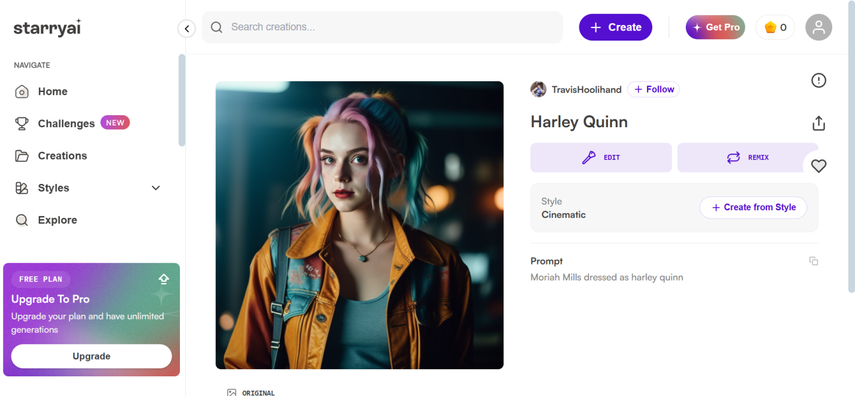Click the Styles palette icon
Viewport: 855px width, 396px height.
21,188
